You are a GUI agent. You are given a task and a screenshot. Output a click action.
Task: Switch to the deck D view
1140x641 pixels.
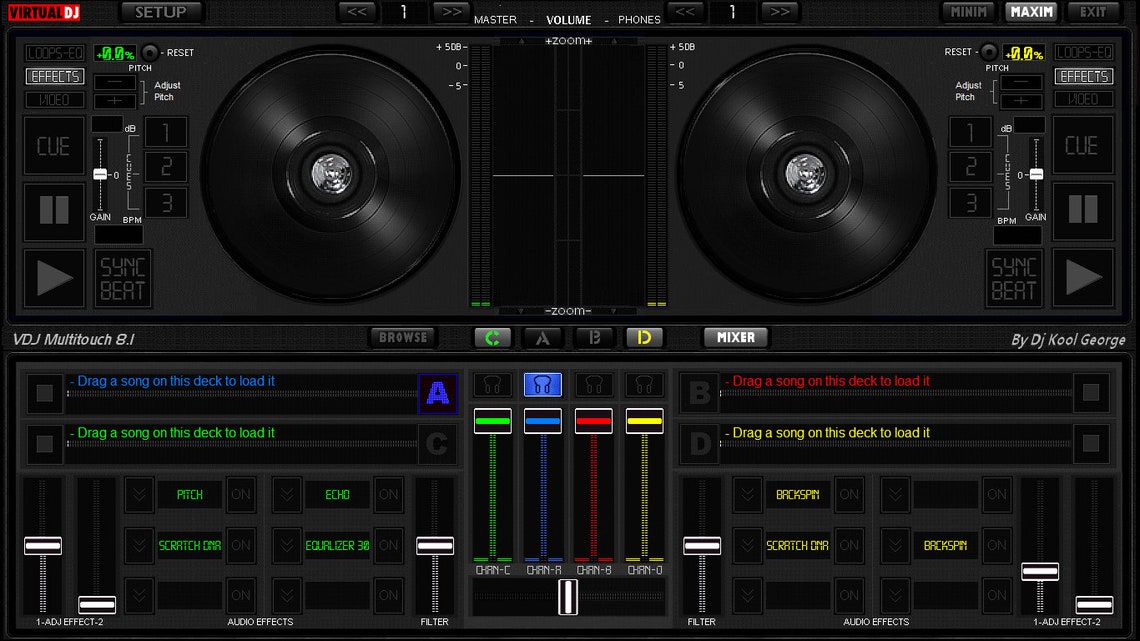(x=645, y=338)
